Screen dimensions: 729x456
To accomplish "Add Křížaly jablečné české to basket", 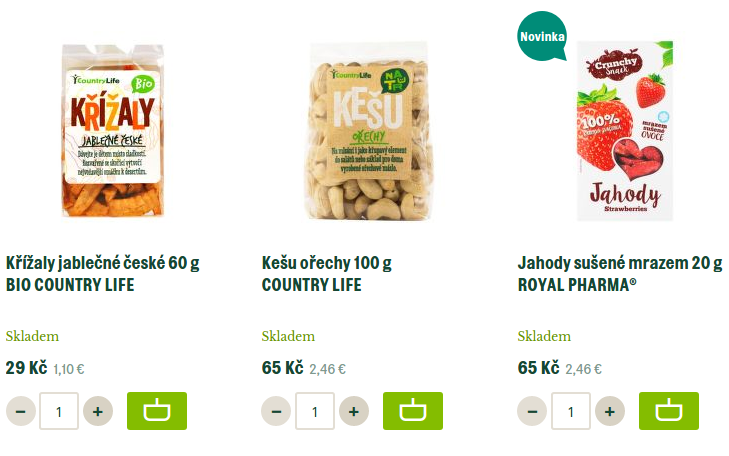I will pos(157,411).
